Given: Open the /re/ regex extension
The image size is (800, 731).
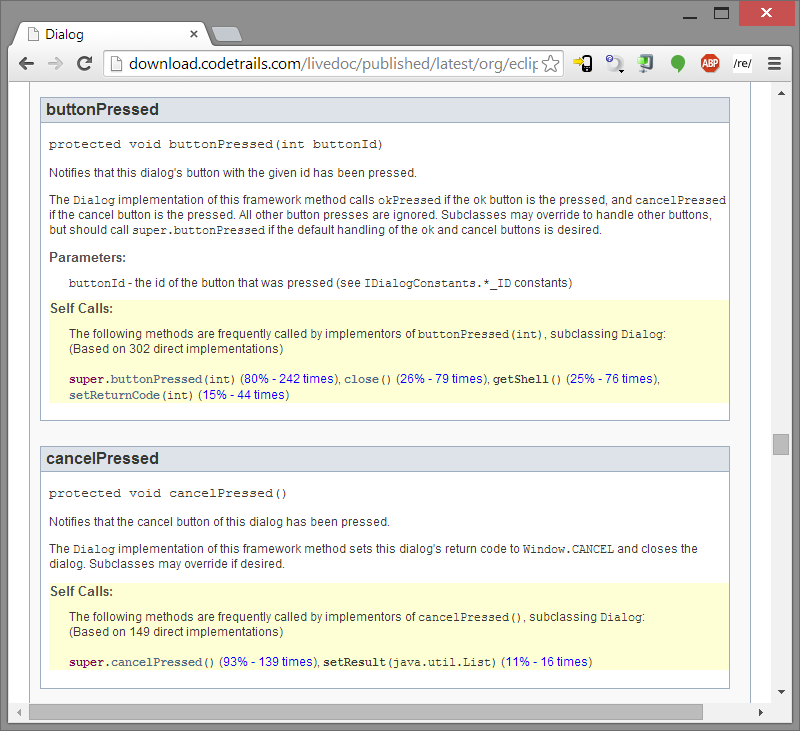Looking at the screenshot, I should pyautogui.click(x=742, y=63).
